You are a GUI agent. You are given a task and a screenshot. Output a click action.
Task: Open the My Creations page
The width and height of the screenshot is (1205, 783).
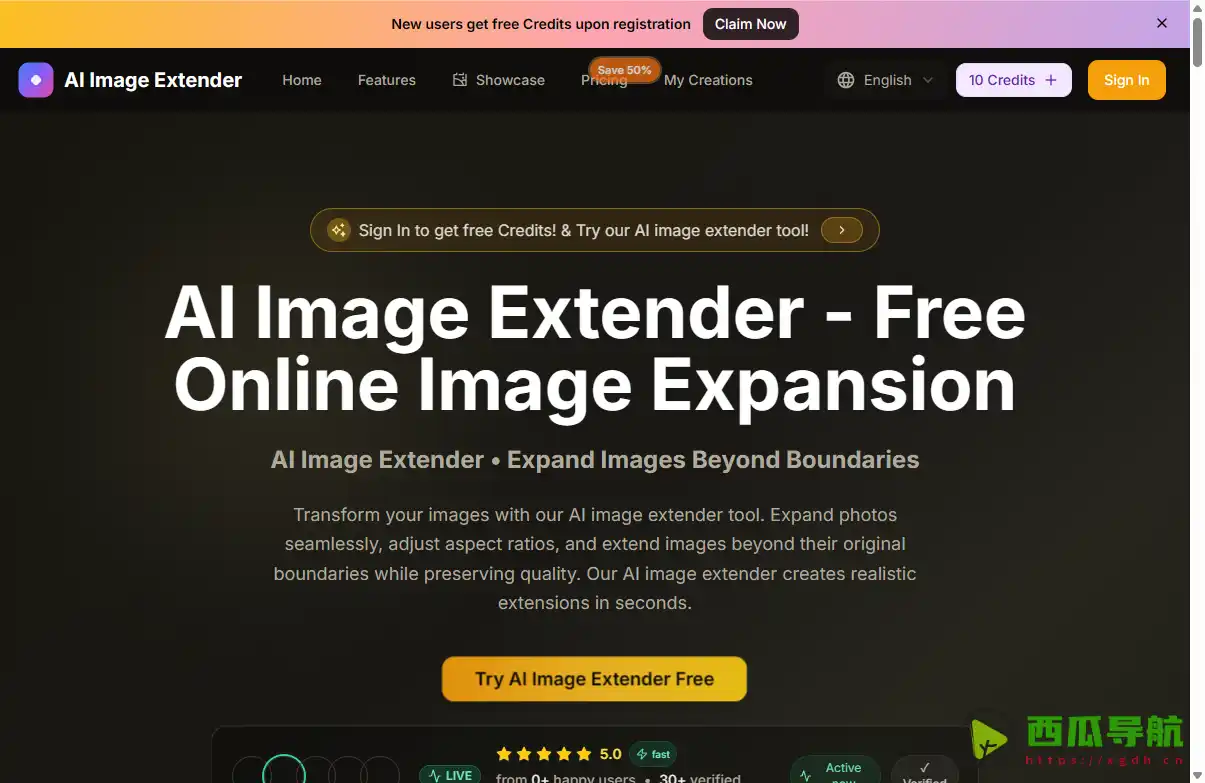point(708,80)
